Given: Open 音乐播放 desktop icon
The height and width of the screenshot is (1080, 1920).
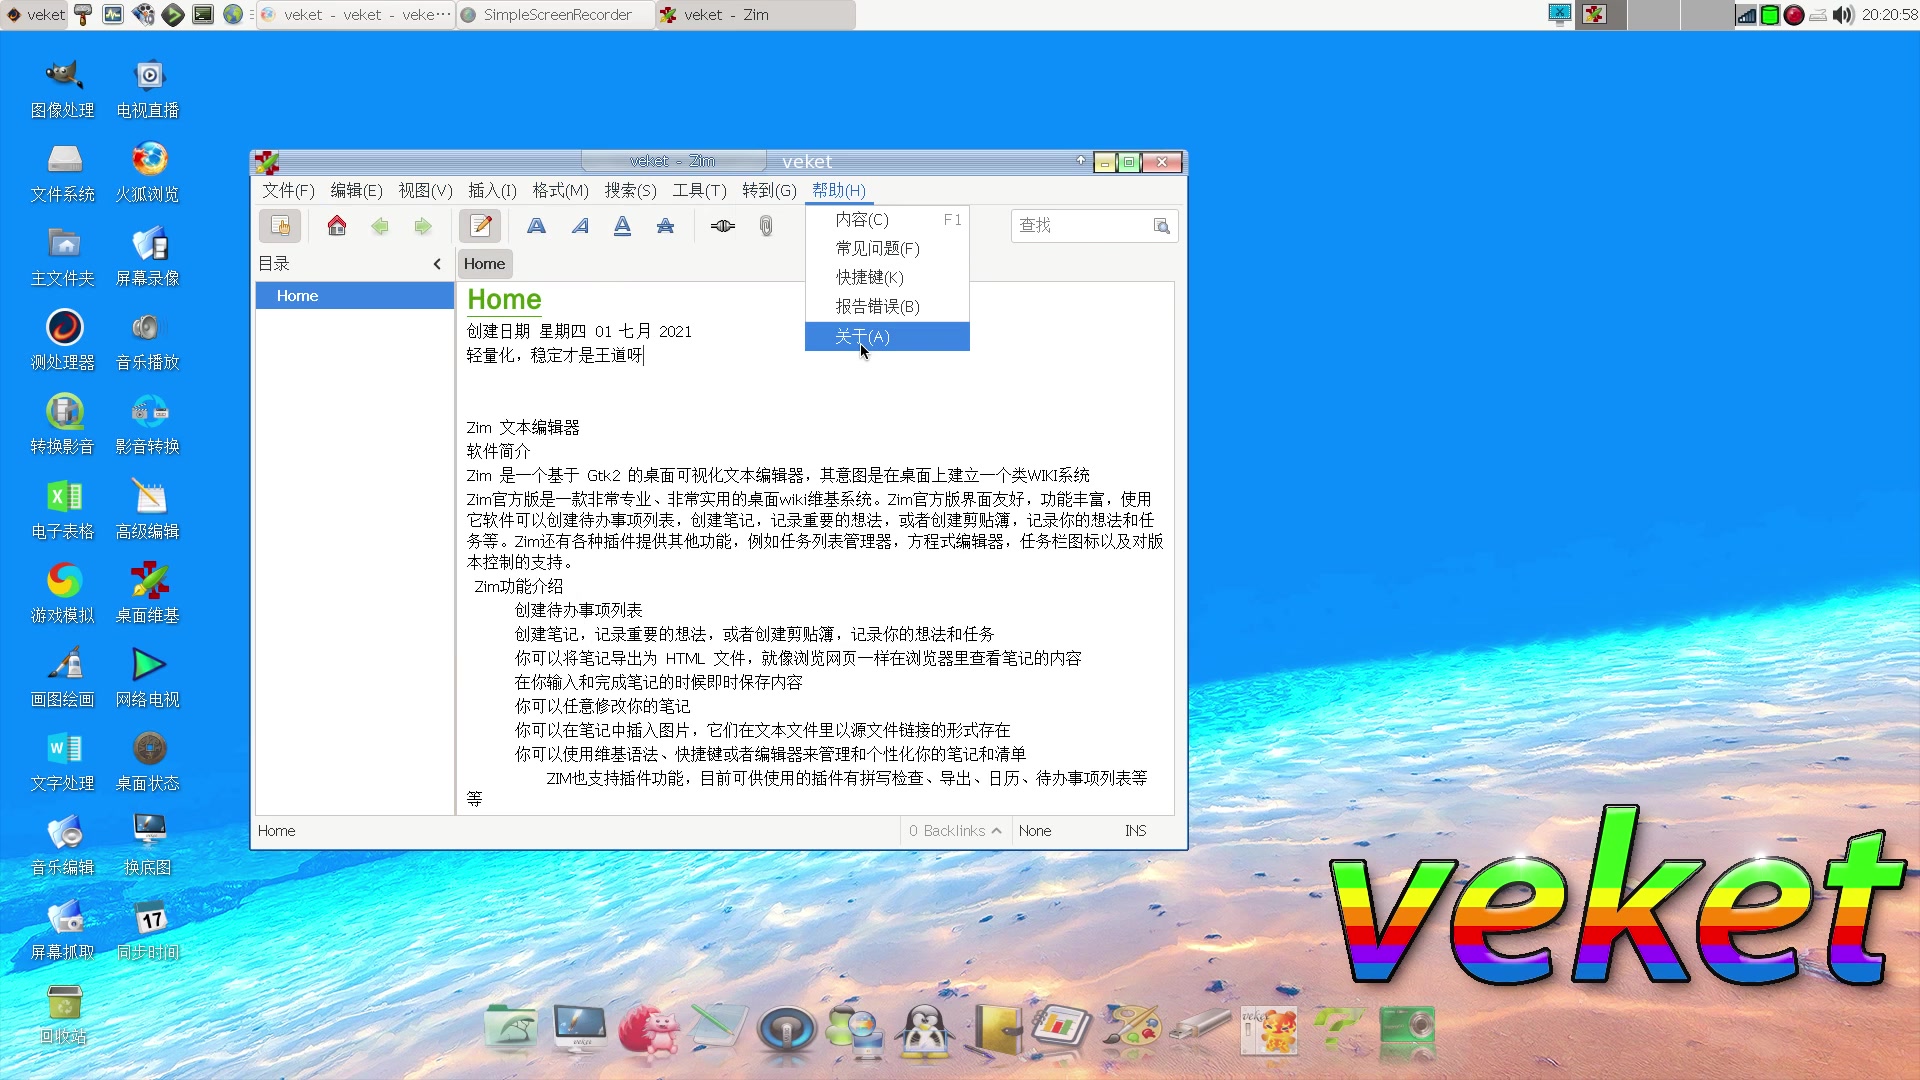Looking at the screenshot, I should 148,340.
